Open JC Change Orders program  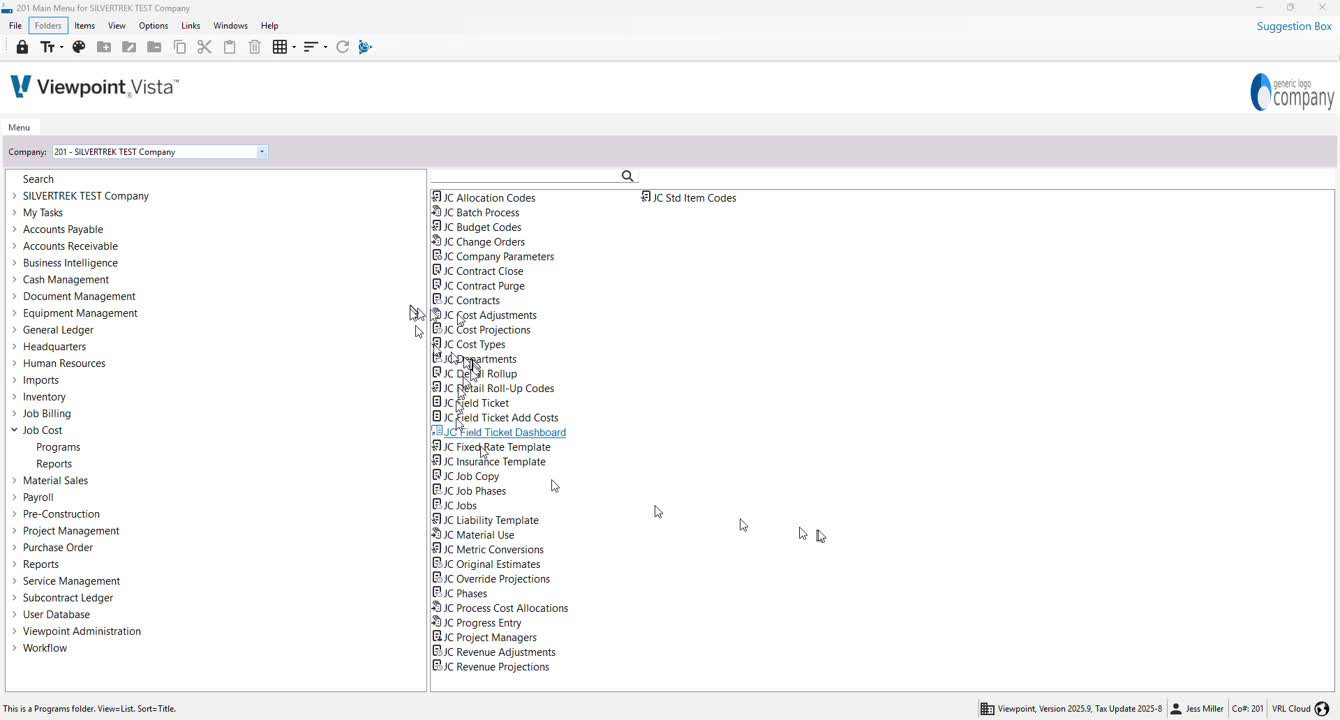coord(484,242)
